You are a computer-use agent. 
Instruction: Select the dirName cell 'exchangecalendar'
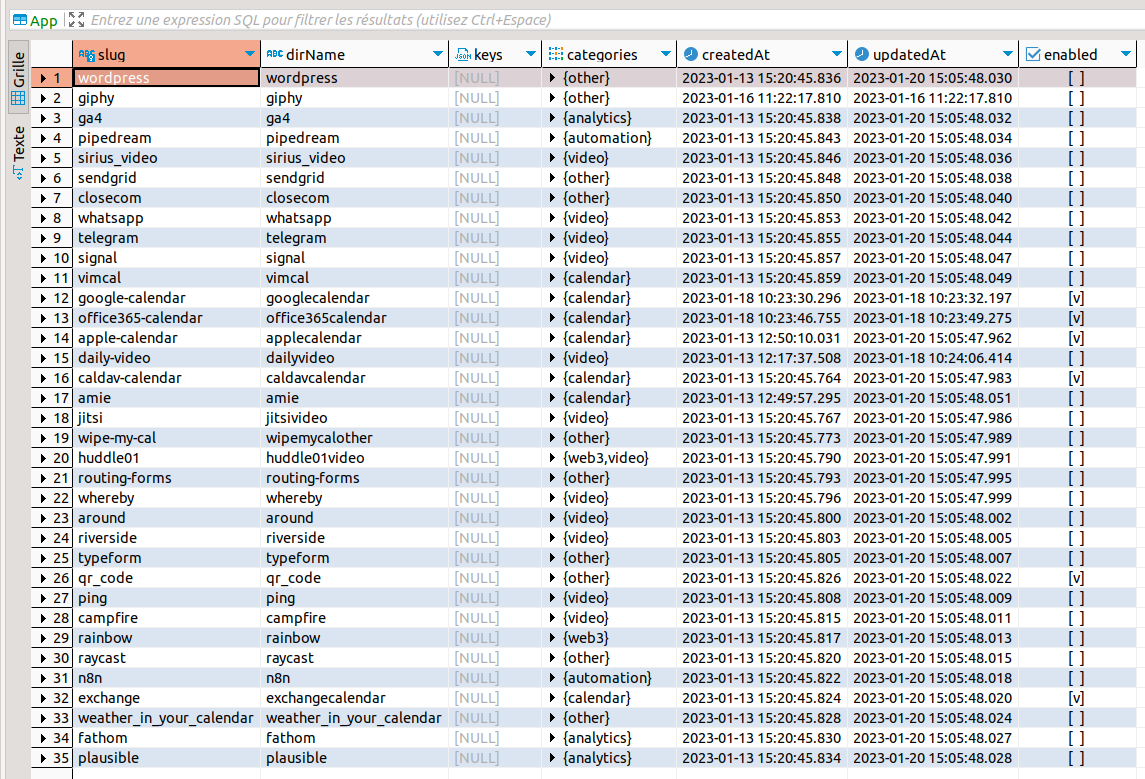click(x=354, y=698)
